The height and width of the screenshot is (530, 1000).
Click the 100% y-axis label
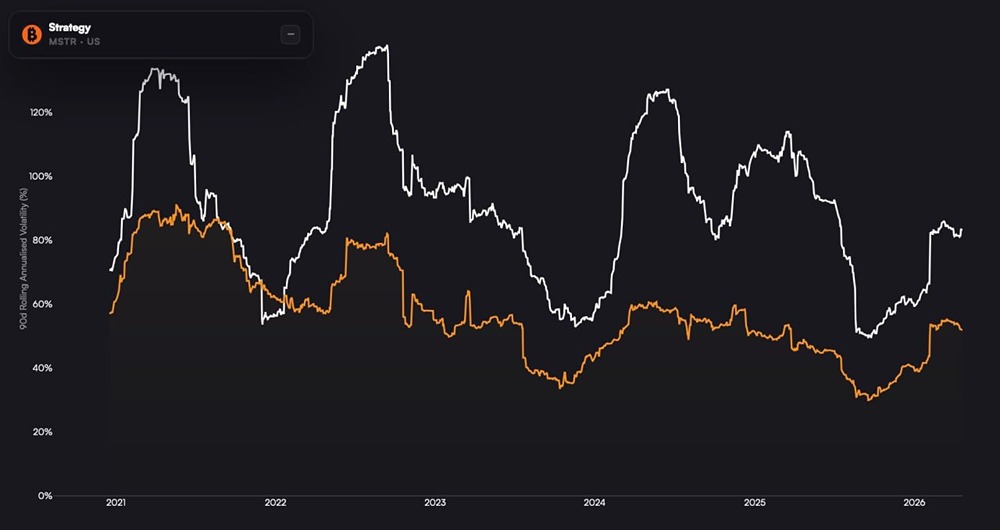point(41,177)
